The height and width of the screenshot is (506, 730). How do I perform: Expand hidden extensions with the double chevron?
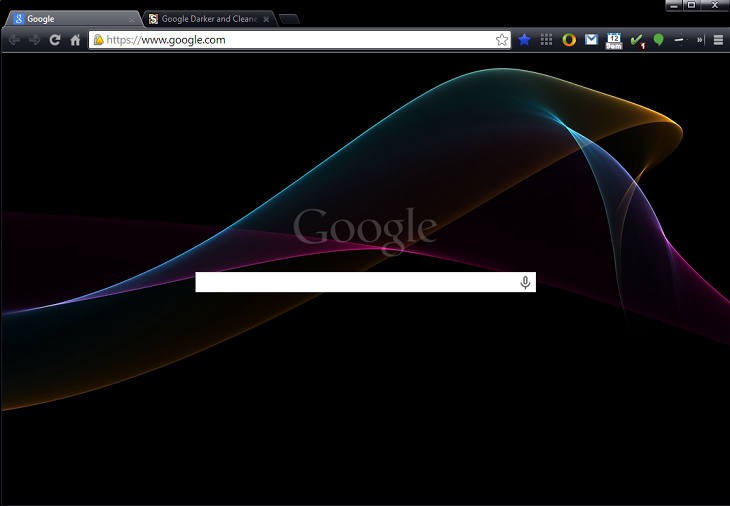pos(699,40)
